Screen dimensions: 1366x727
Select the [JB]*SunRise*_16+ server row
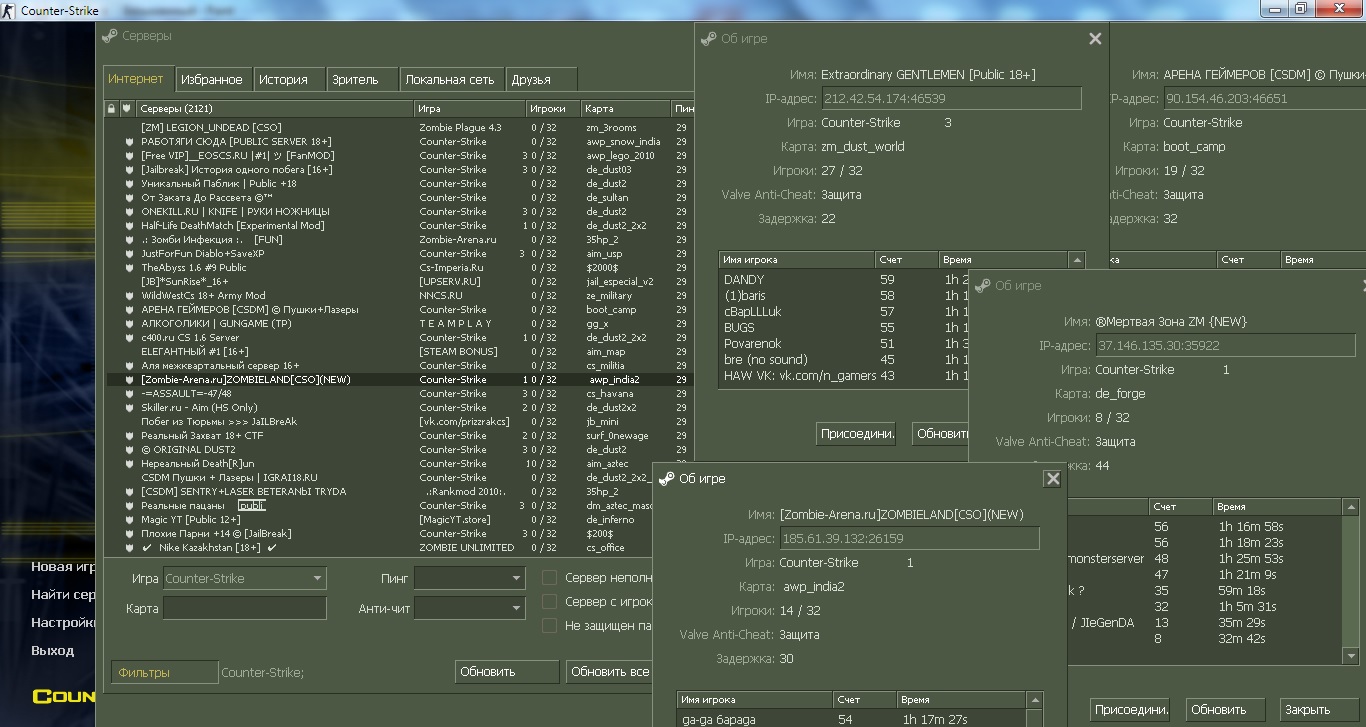(x=399, y=282)
